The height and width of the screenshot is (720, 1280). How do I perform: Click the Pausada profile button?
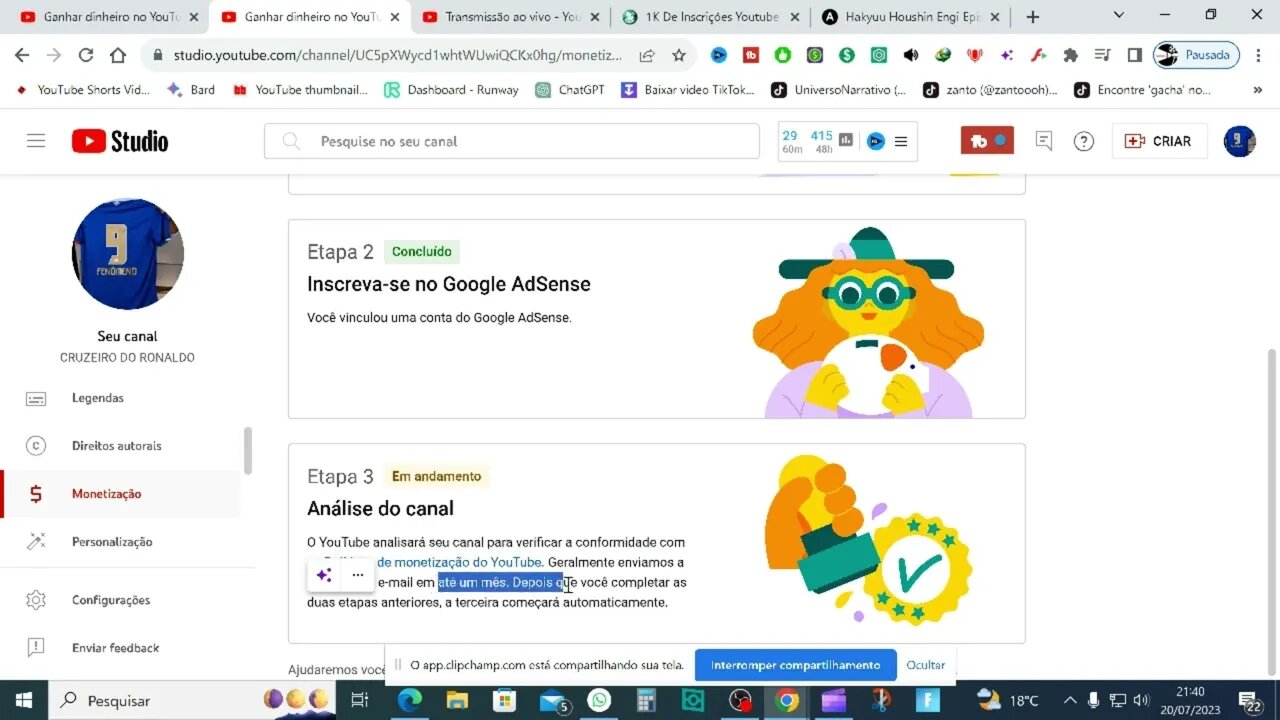[x=1196, y=56]
